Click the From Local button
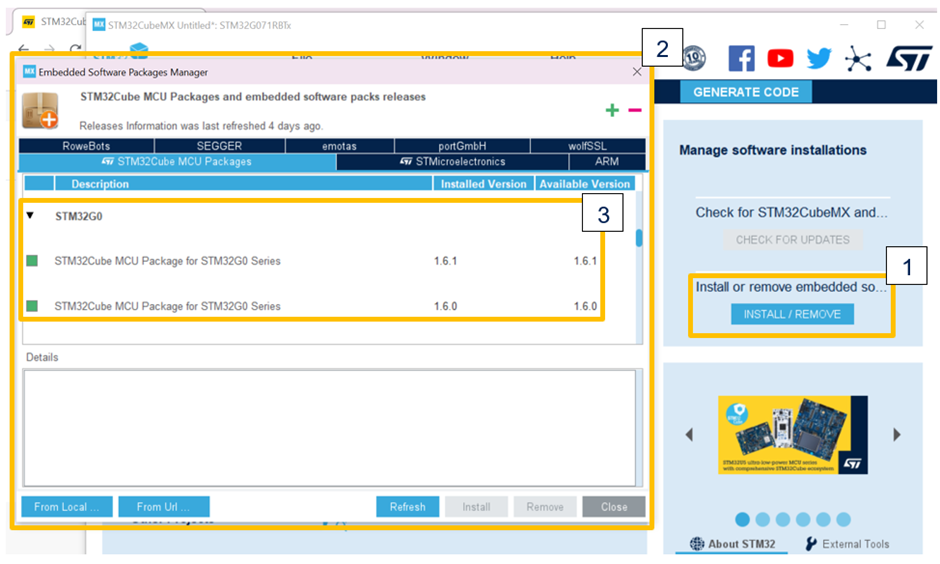The width and height of the screenshot is (940, 564). point(67,506)
